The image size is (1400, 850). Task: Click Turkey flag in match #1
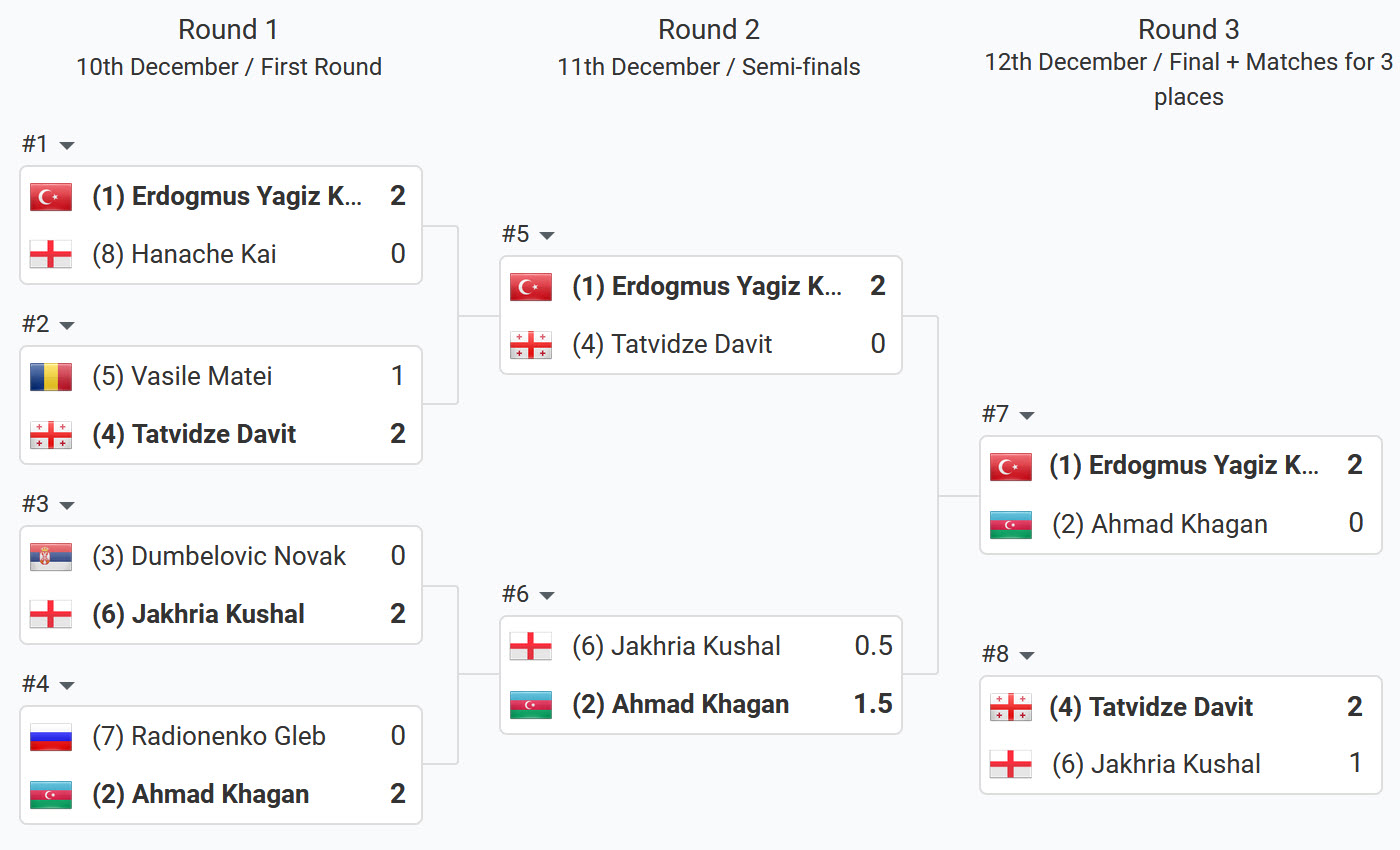(x=51, y=197)
